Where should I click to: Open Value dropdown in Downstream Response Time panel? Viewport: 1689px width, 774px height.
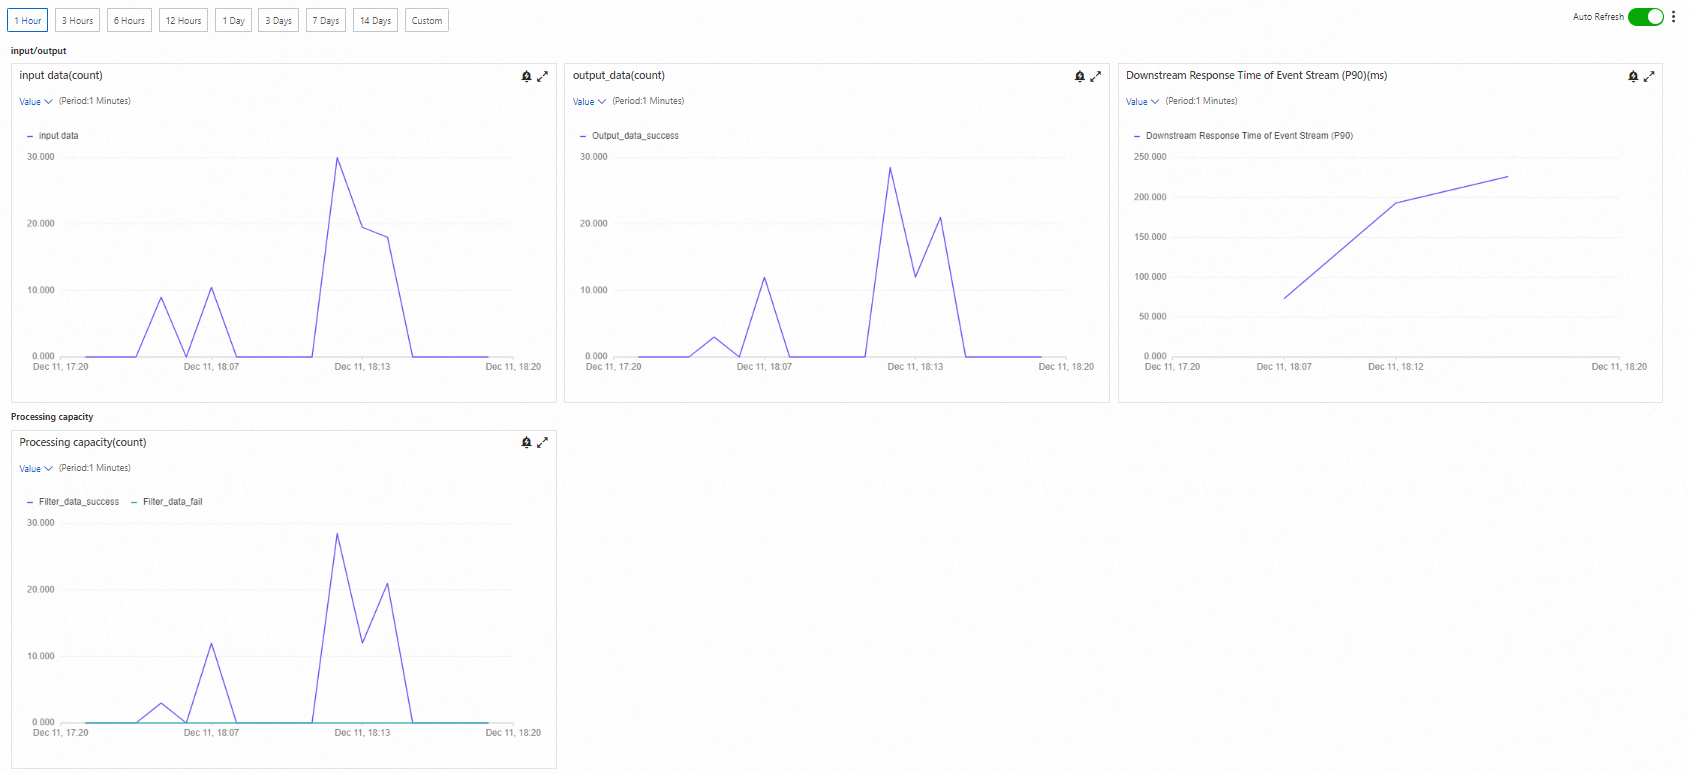pyautogui.click(x=1142, y=102)
